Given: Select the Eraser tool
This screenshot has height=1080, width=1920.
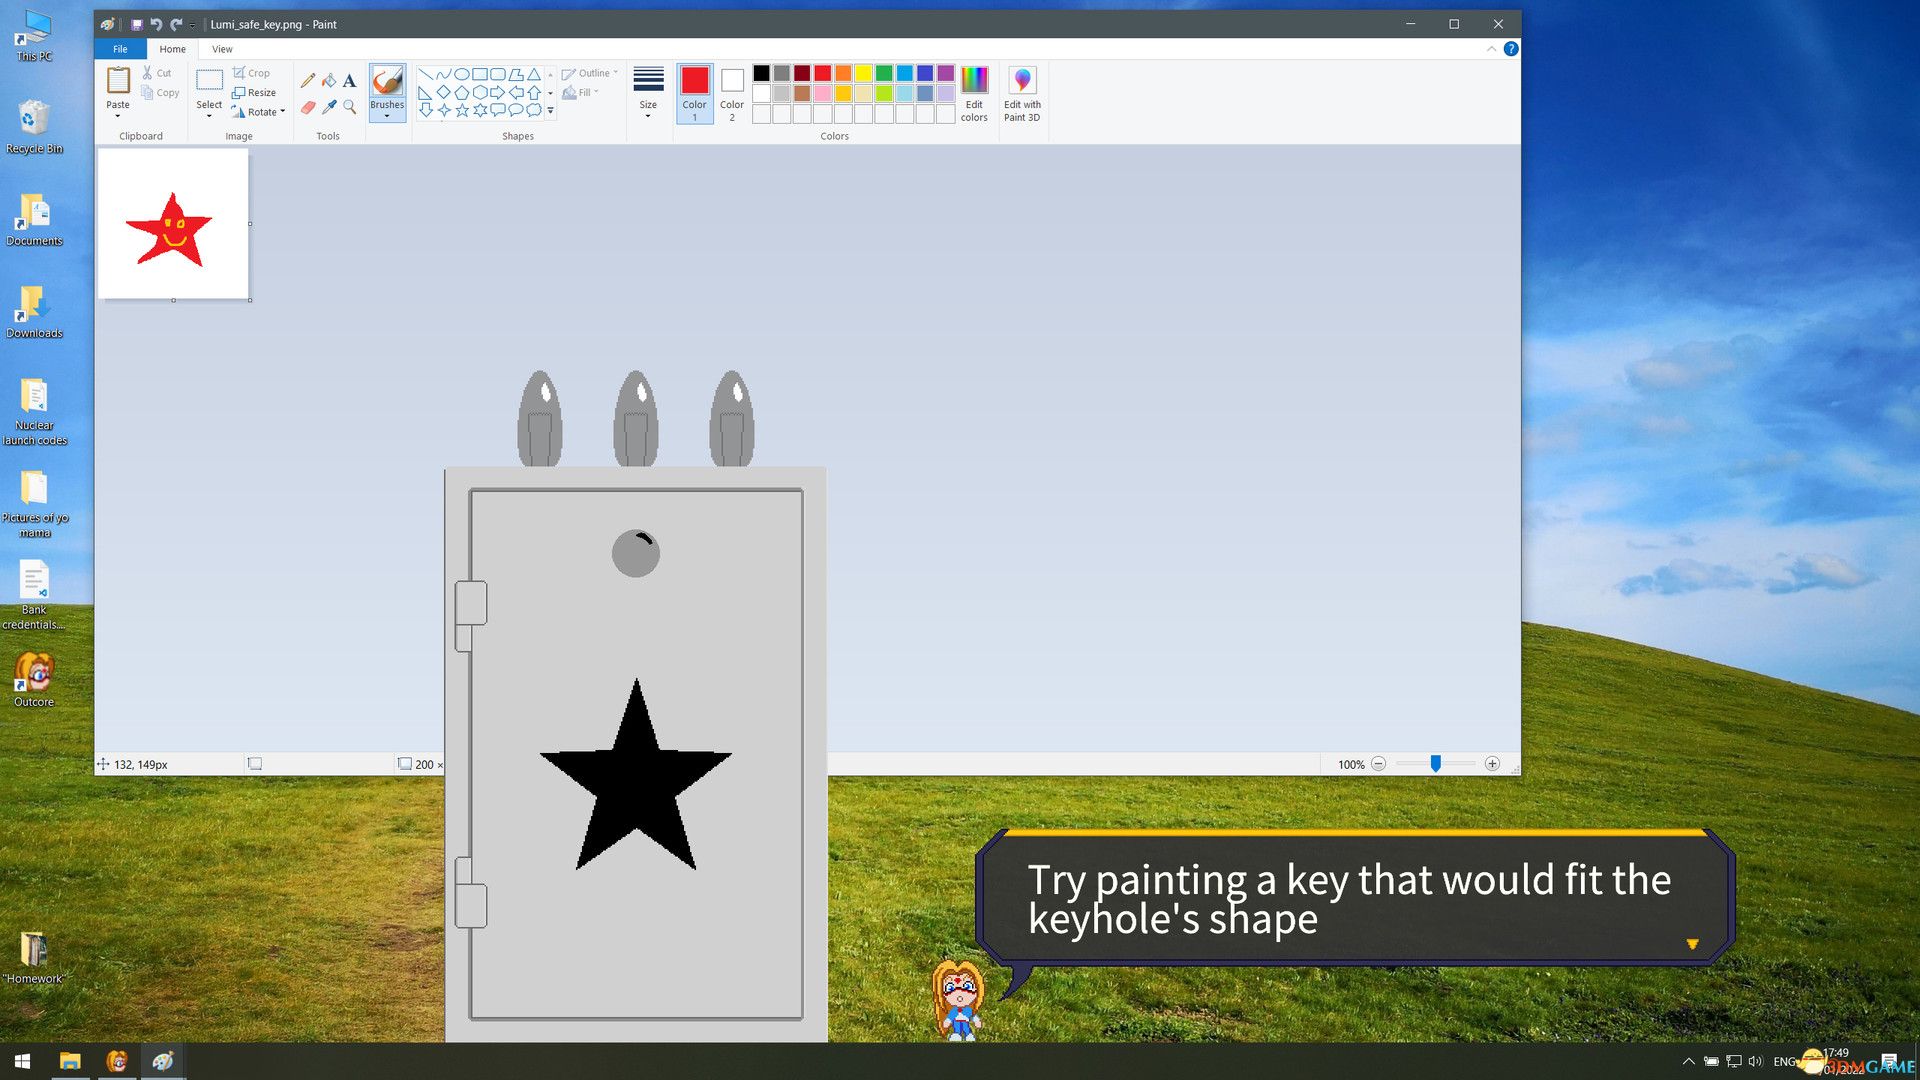Looking at the screenshot, I should [x=308, y=107].
